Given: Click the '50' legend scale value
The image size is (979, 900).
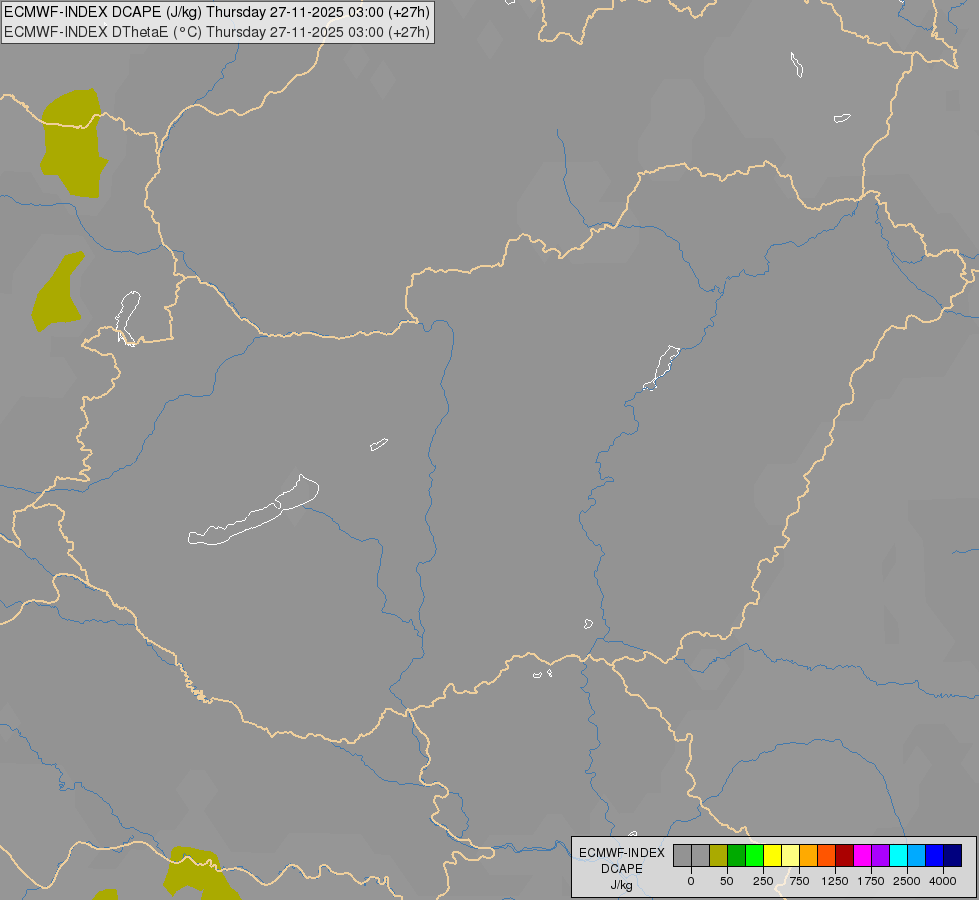Looking at the screenshot, I should pos(727,881).
